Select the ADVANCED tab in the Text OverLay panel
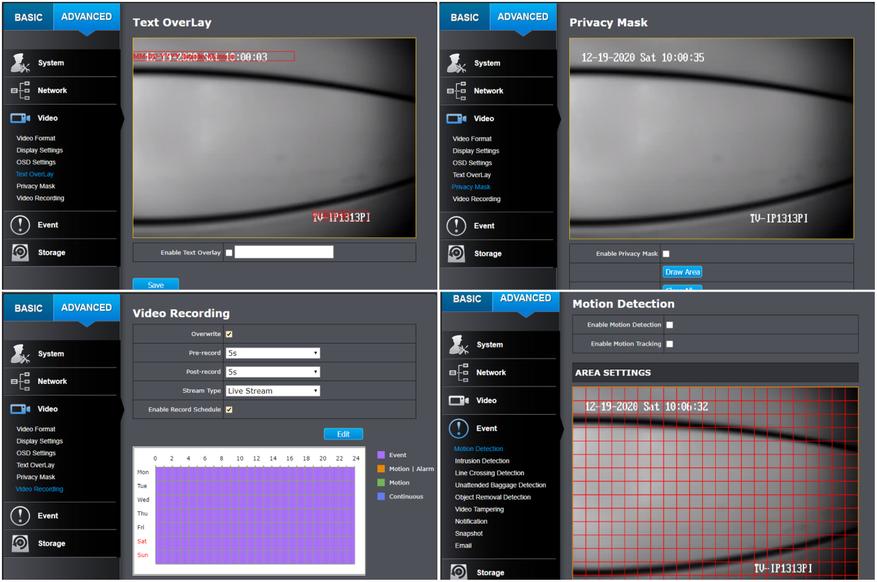The height and width of the screenshot is (582, 877). (x=87, y=17)
